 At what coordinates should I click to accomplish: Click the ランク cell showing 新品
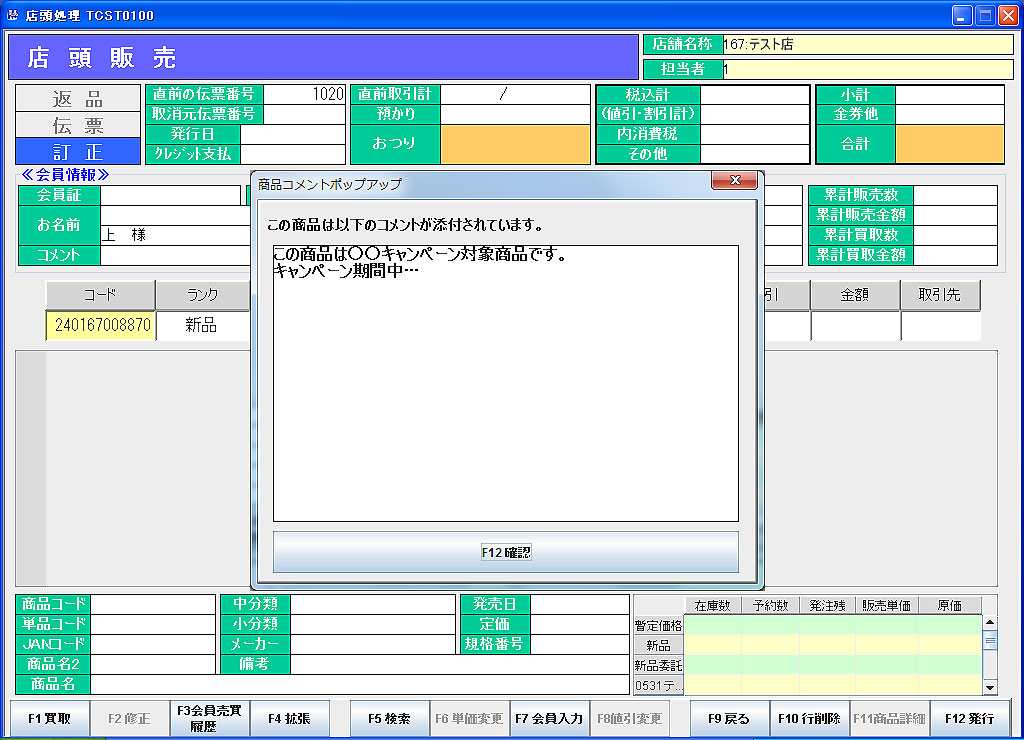coord(202,325)
